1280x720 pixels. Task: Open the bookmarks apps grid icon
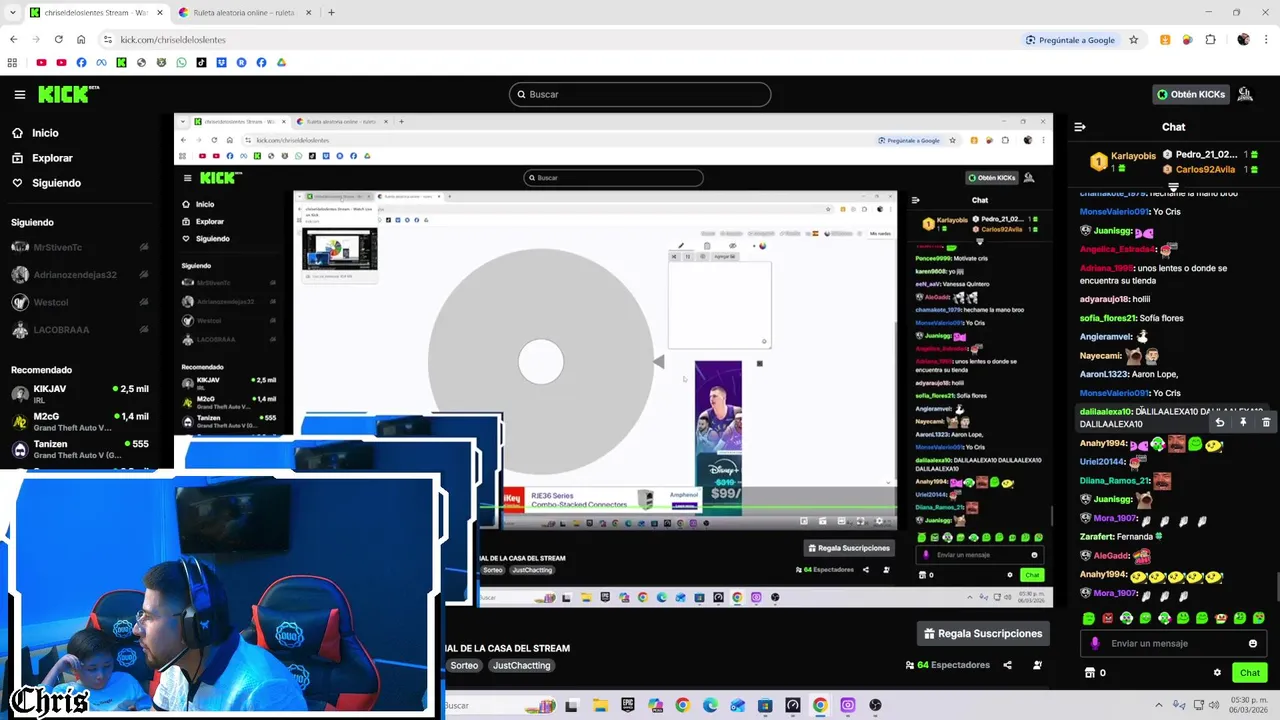coord(12,62)
